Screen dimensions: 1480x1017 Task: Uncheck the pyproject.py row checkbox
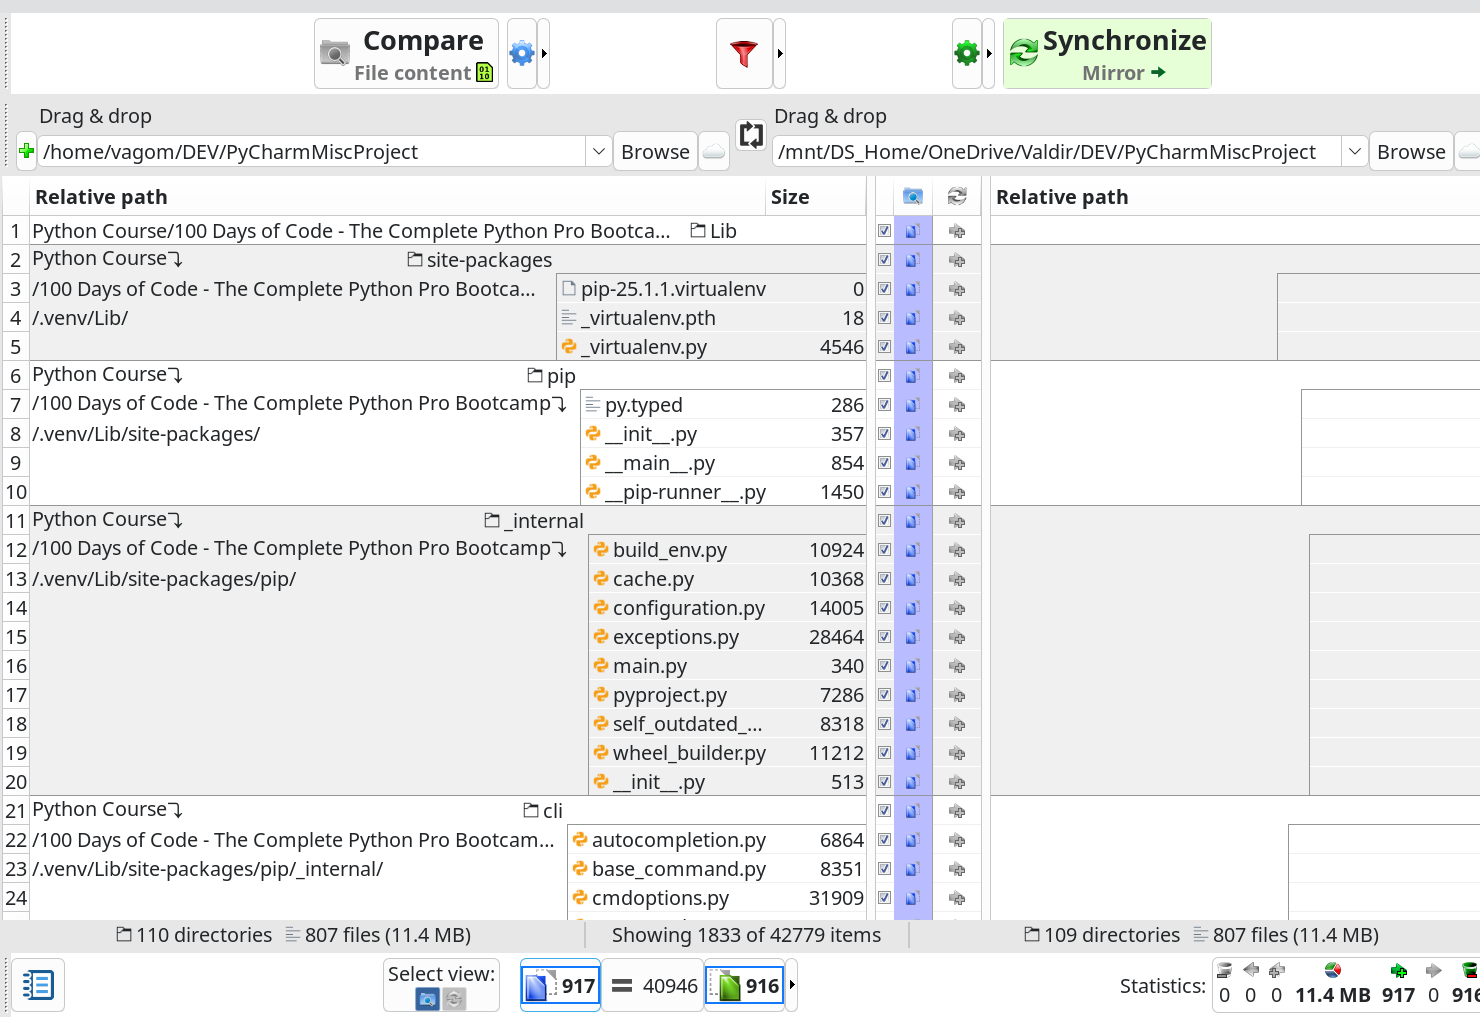[884, 695]
